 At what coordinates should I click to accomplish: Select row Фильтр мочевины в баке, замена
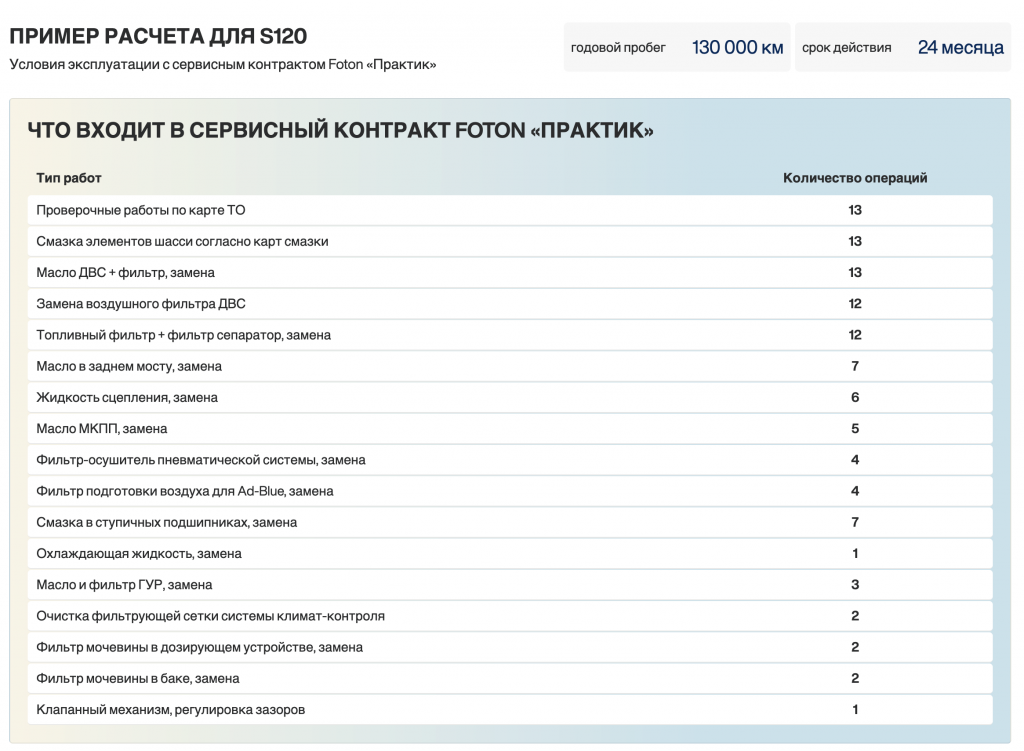pyautogui.click(x=510, y=679)
